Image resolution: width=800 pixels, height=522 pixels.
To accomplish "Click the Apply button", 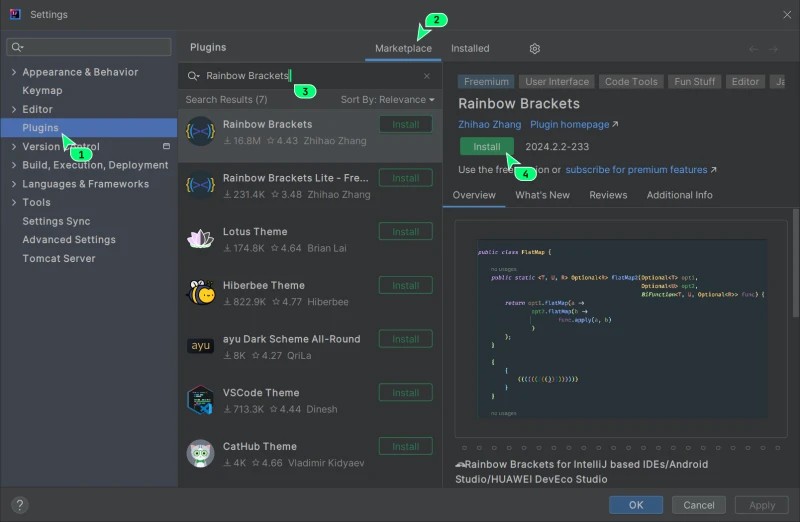I will point(762,505).
